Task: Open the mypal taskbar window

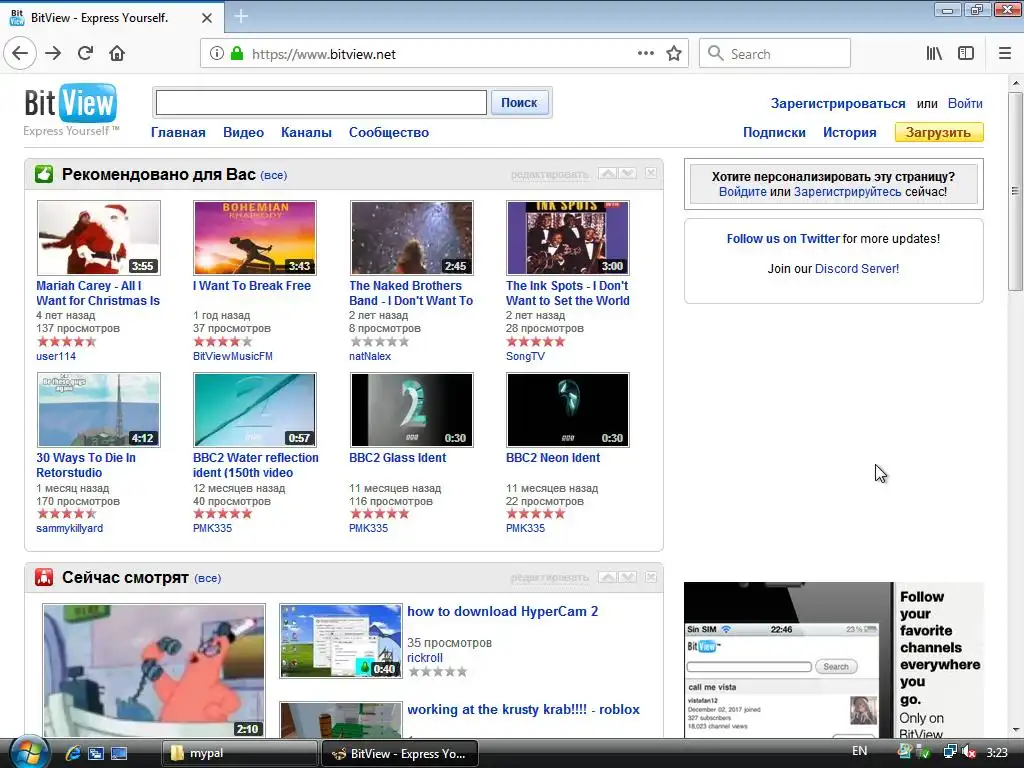Action: (x=239, y=753)
